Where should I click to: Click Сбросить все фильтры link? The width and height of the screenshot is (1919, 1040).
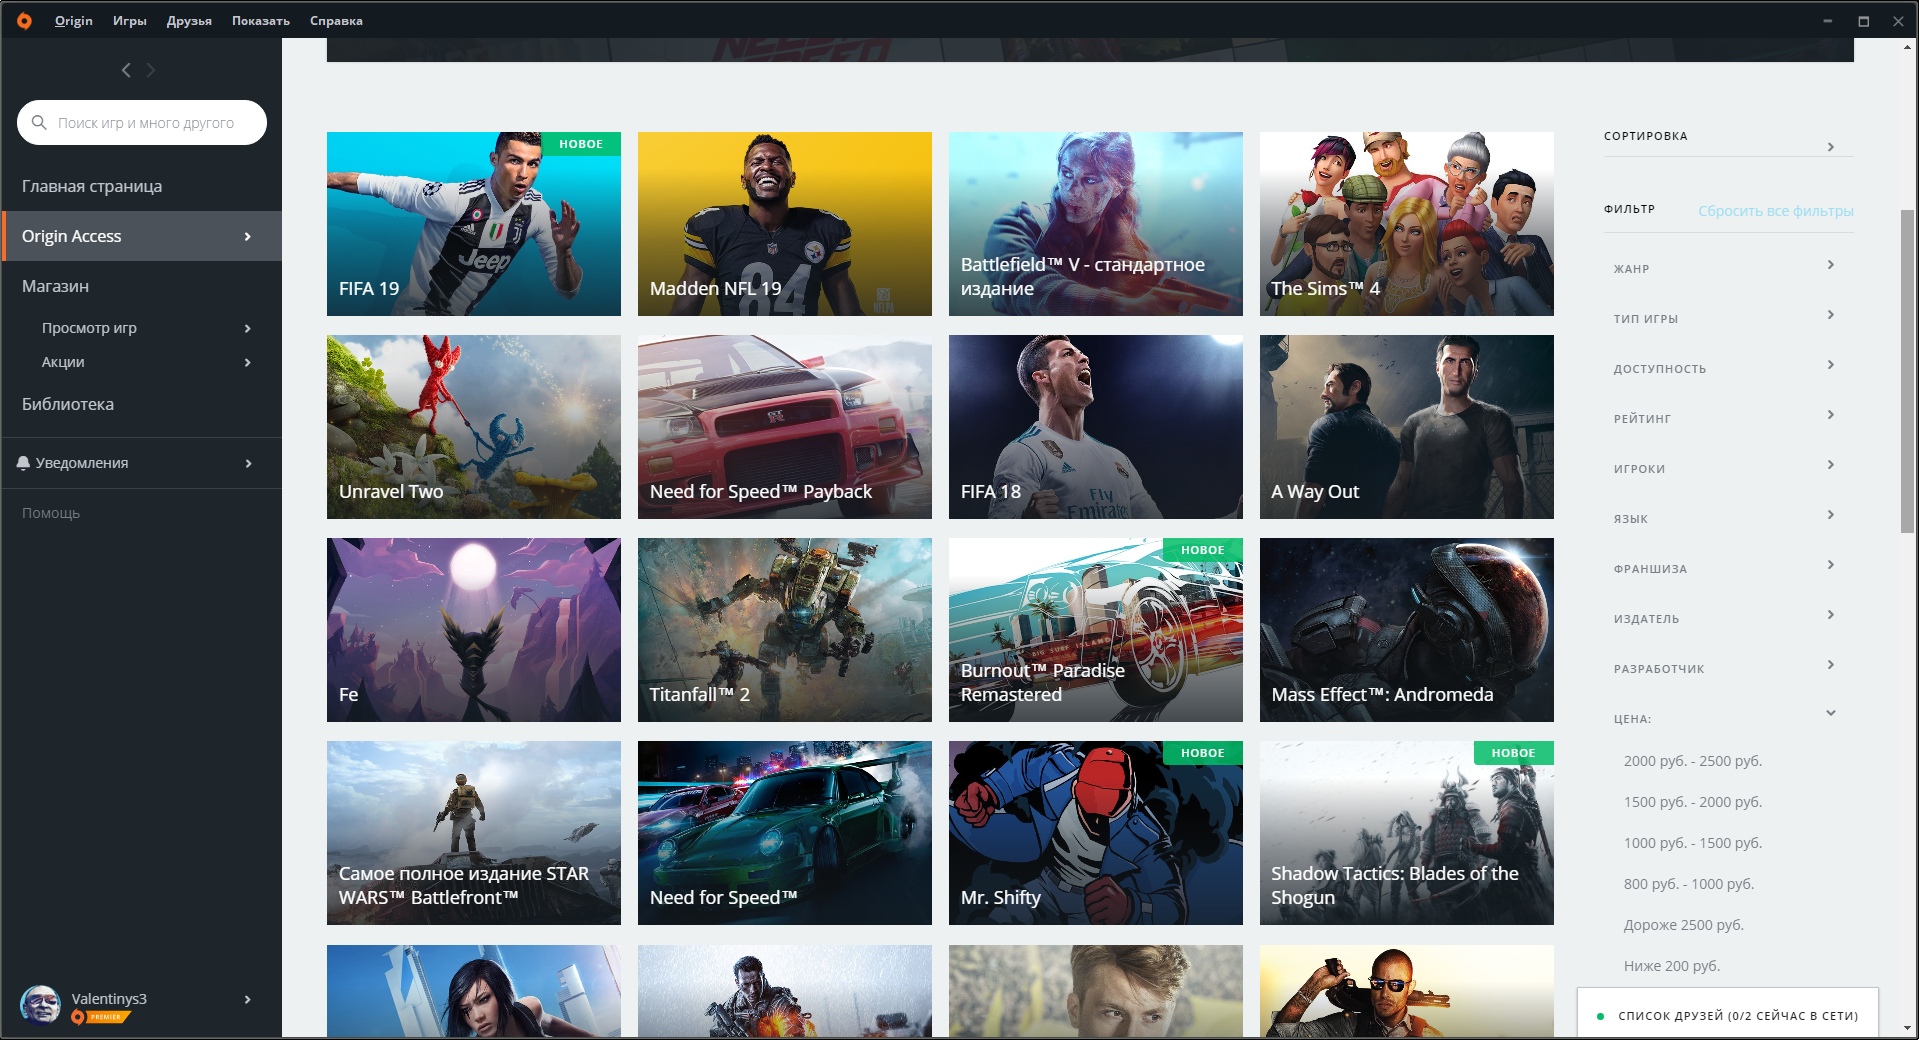1775,211
